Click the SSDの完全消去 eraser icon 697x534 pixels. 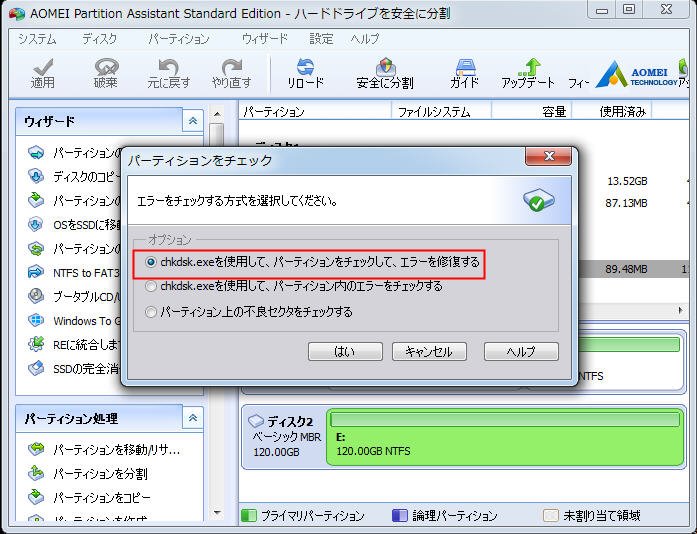point(36,368)
